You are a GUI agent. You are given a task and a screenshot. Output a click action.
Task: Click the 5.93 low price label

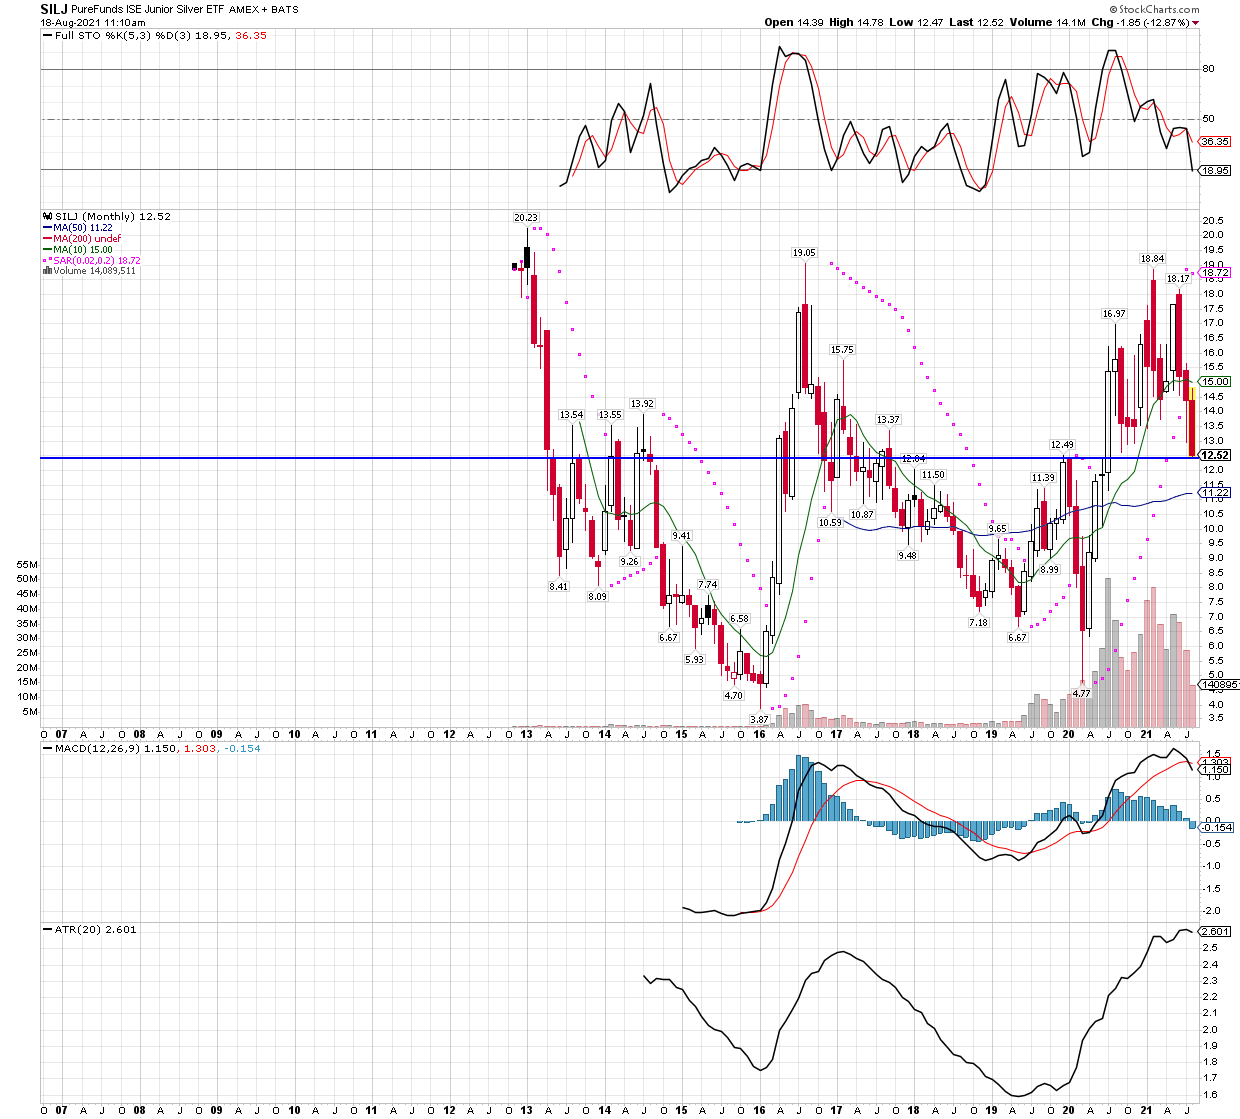tap(694, 659)
